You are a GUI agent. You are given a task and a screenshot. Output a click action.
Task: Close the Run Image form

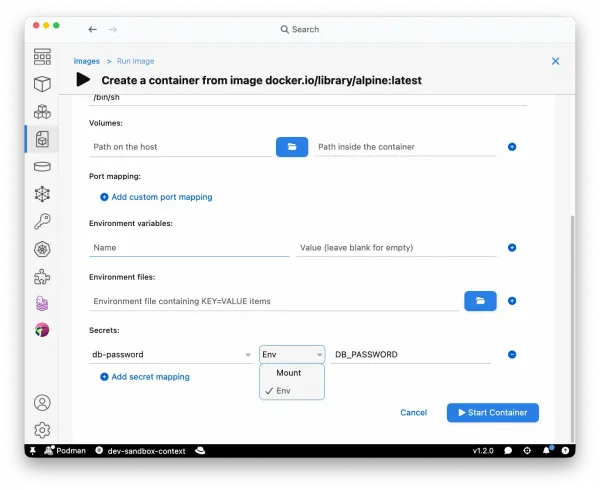[x=556, y=61]
